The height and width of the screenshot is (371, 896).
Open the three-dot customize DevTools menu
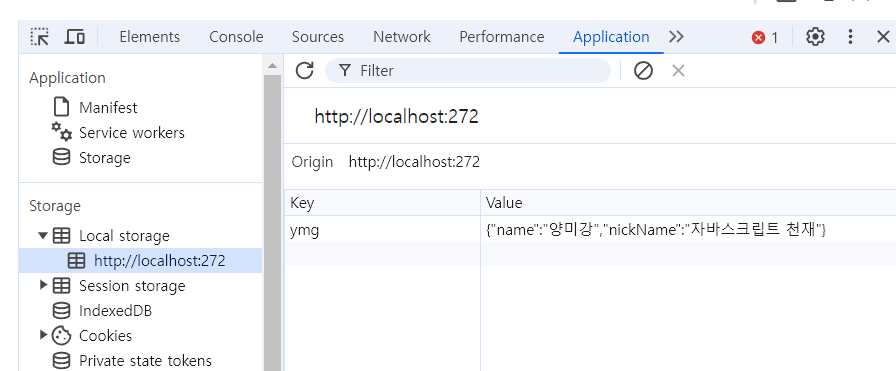tap(850, 37)
